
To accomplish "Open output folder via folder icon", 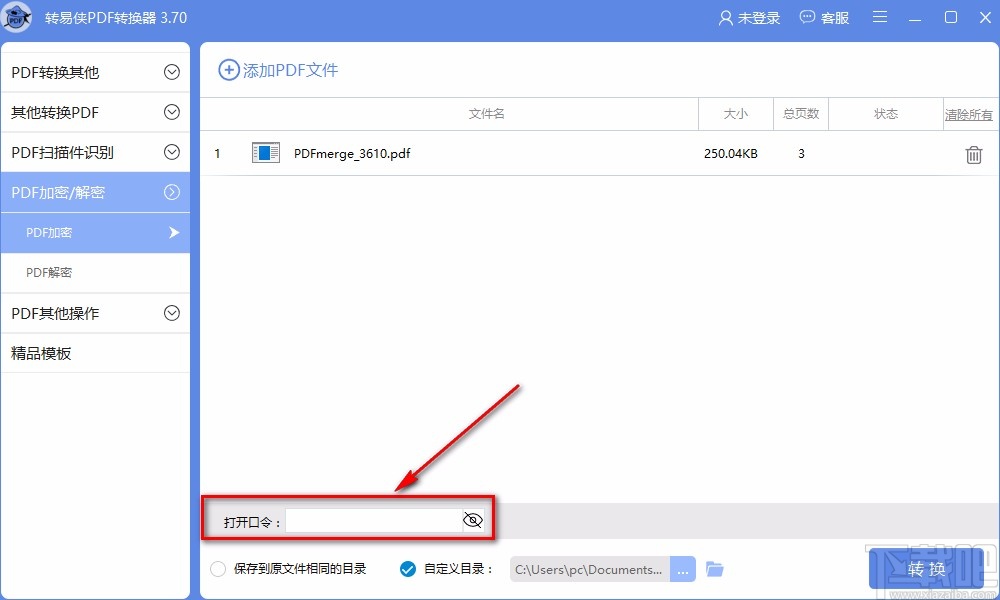I will pyautogui.click(x=715, y=568).
